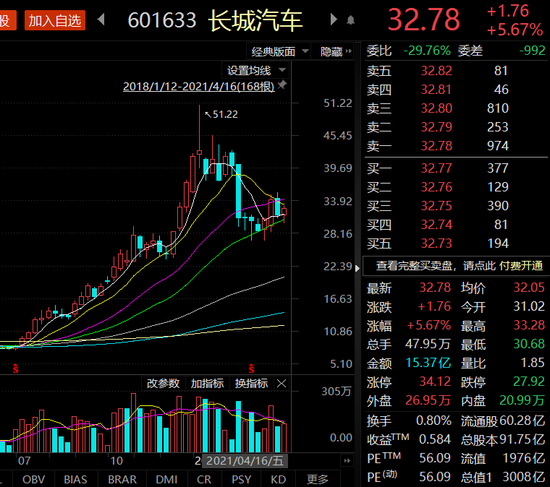
Task: Click 涨停 price 34.12
Action: (435, 381)
